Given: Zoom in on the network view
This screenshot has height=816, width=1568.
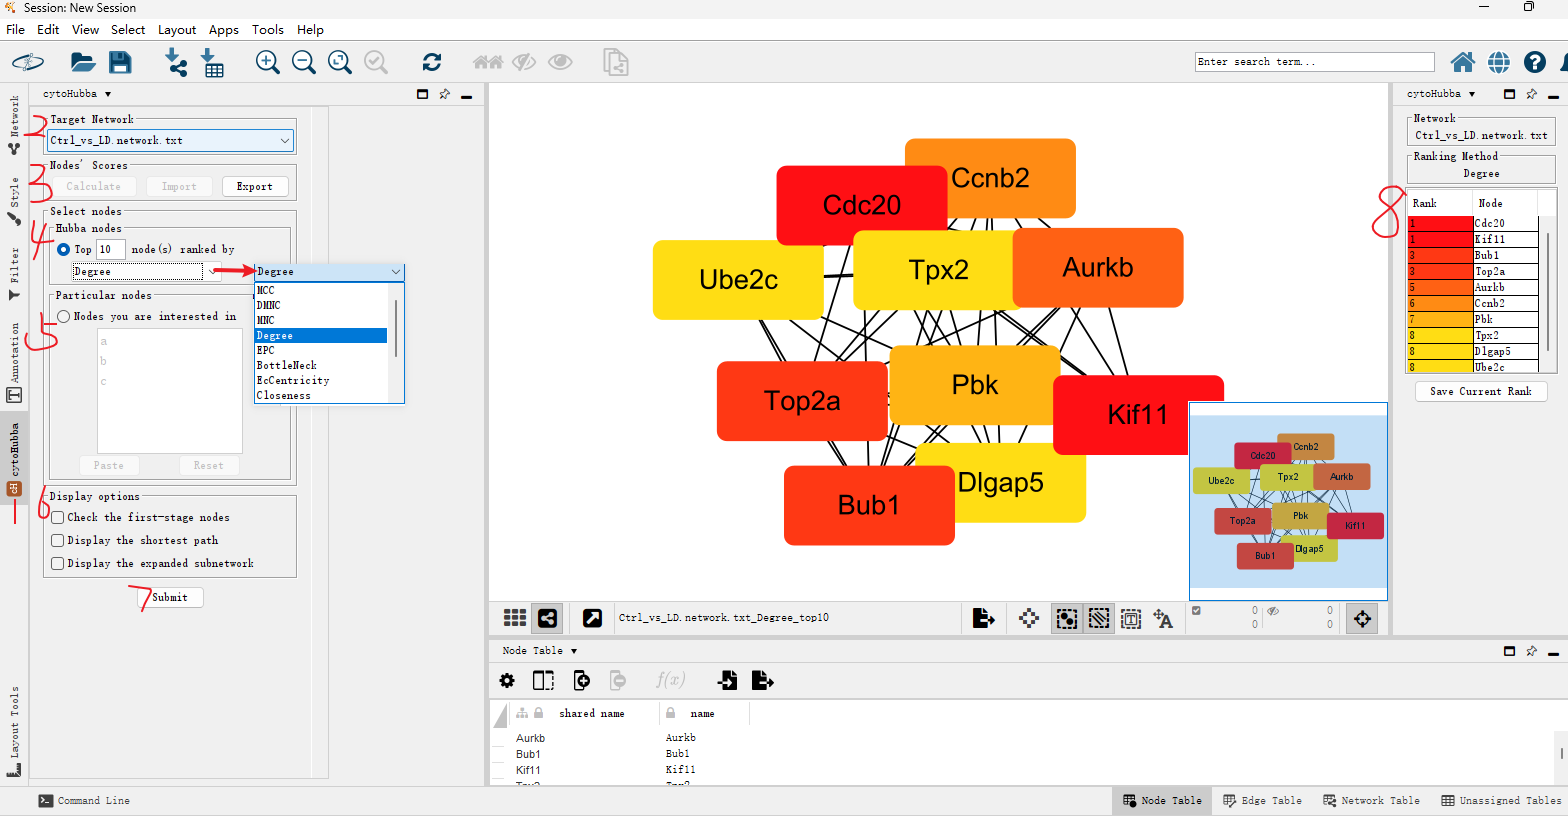Looking at the screenshot, I should 267,63.
